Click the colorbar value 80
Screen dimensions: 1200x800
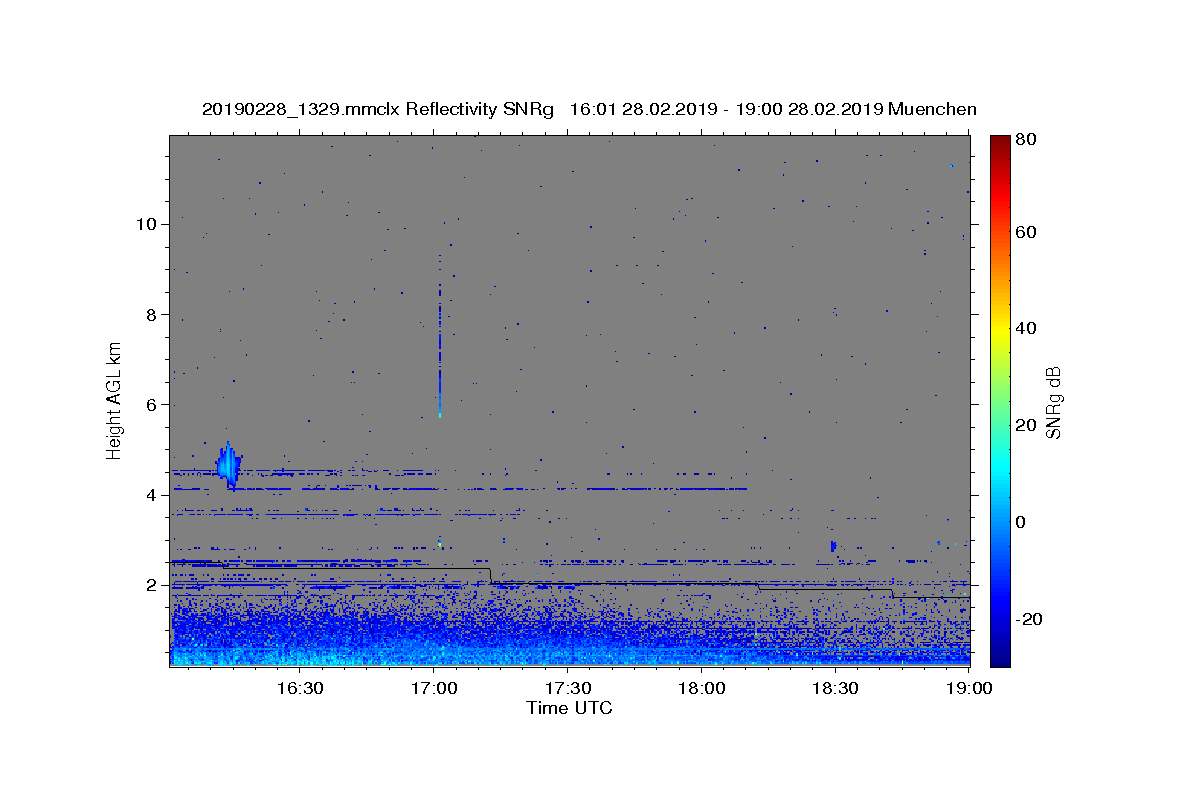(x=1028, y=140)
